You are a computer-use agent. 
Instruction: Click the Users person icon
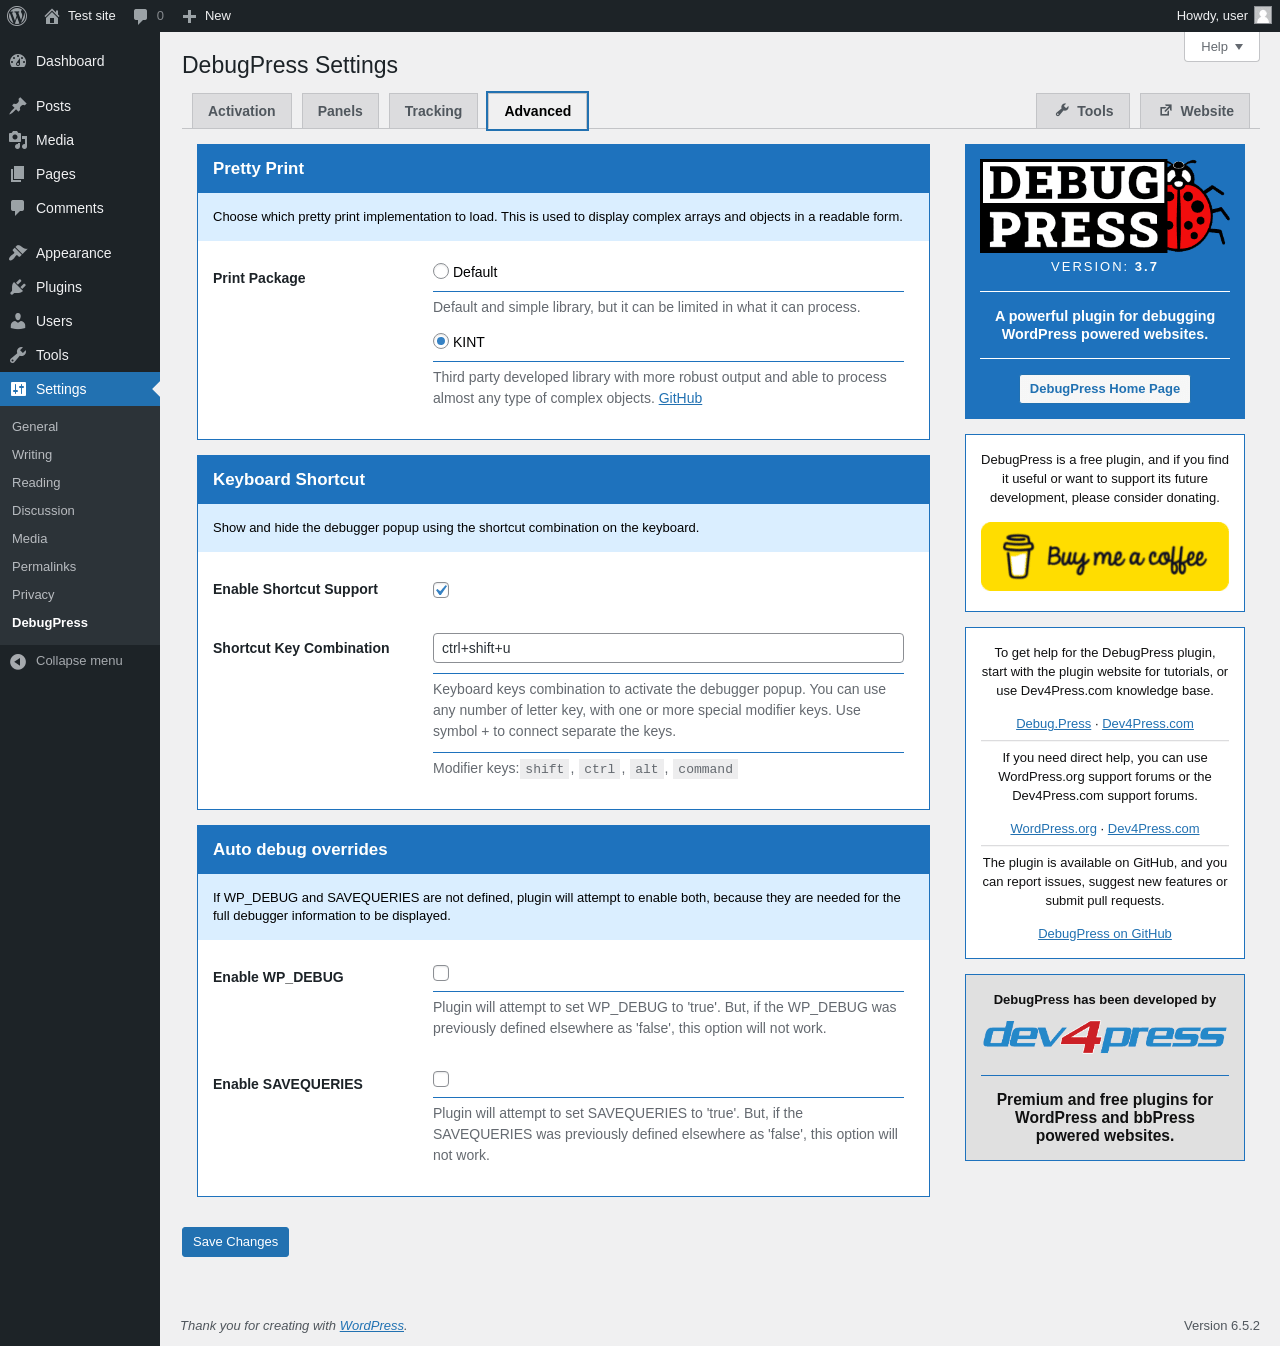coord(18,321)
